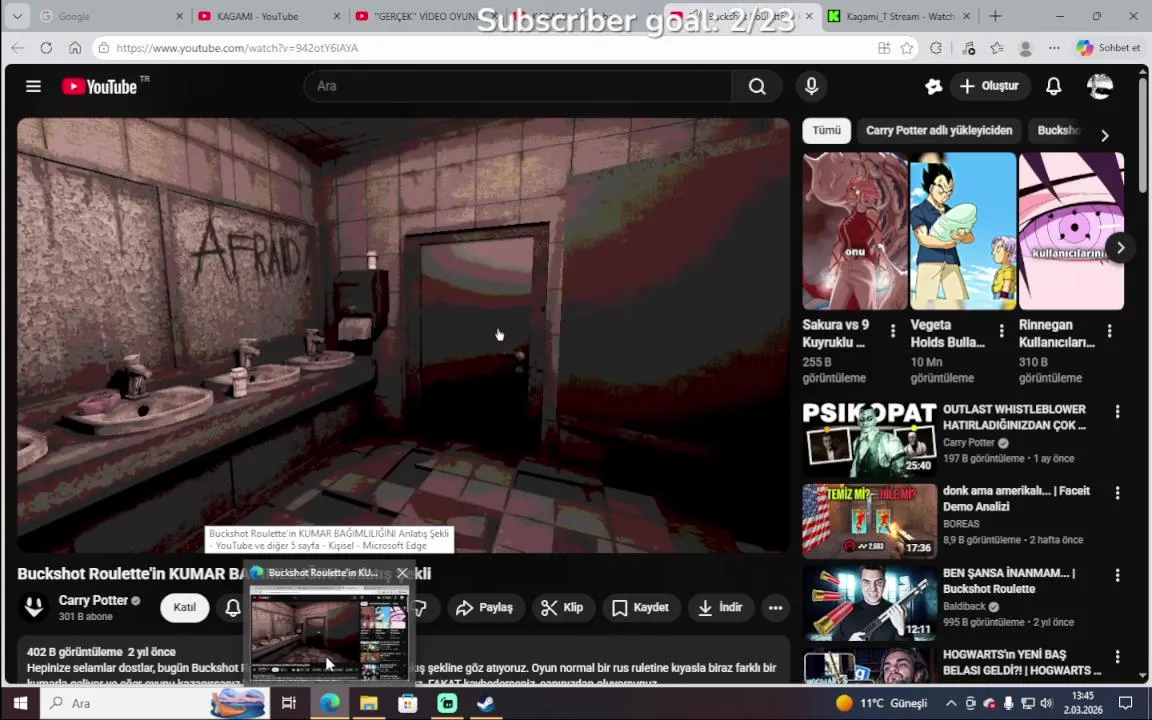Click the Paylaş share button
The height and width of the screenshot is (720, 1152).
click(x=485, y=608)
